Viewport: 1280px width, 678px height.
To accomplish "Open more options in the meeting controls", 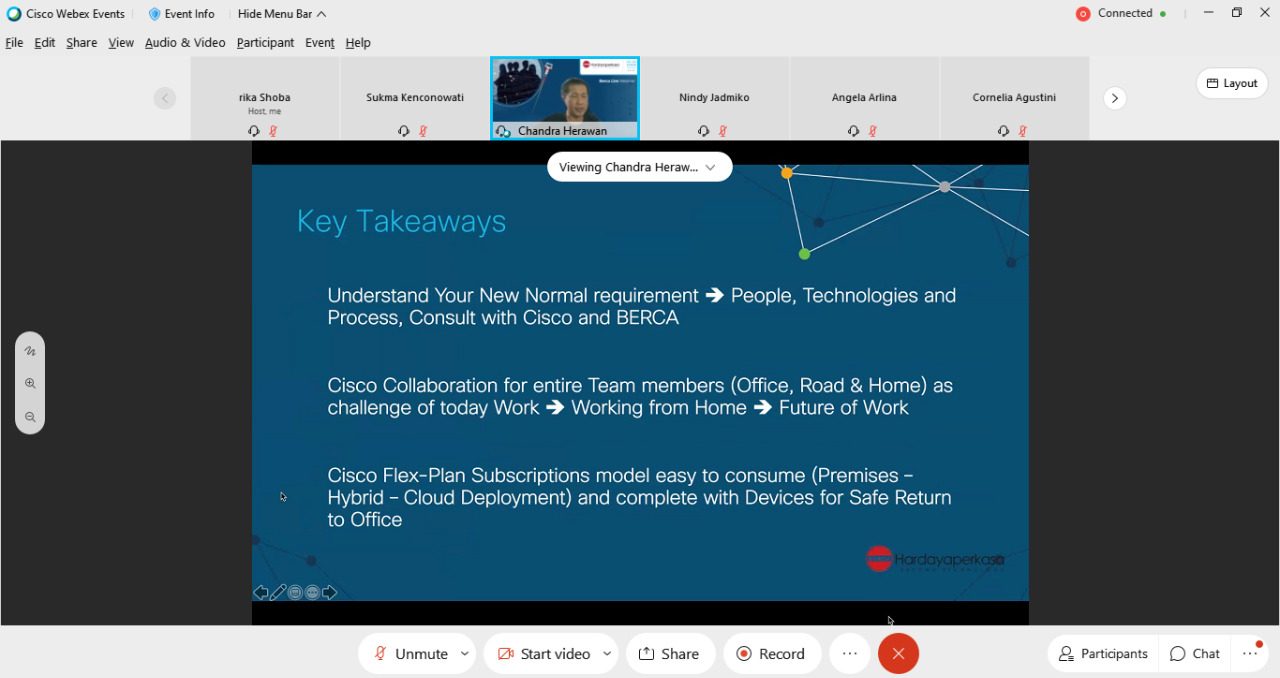I will (x=850, y=654).
